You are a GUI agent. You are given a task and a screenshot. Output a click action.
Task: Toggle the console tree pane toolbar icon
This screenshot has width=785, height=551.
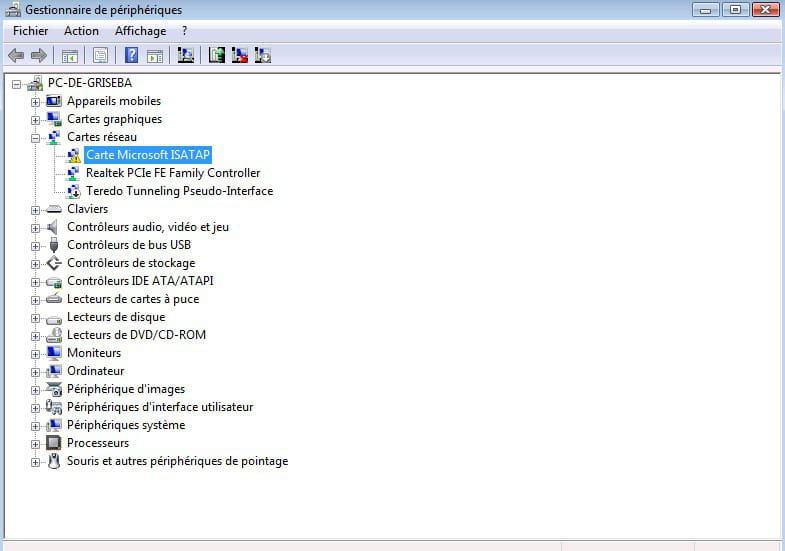pyautogui.click(x=70, y=56)
